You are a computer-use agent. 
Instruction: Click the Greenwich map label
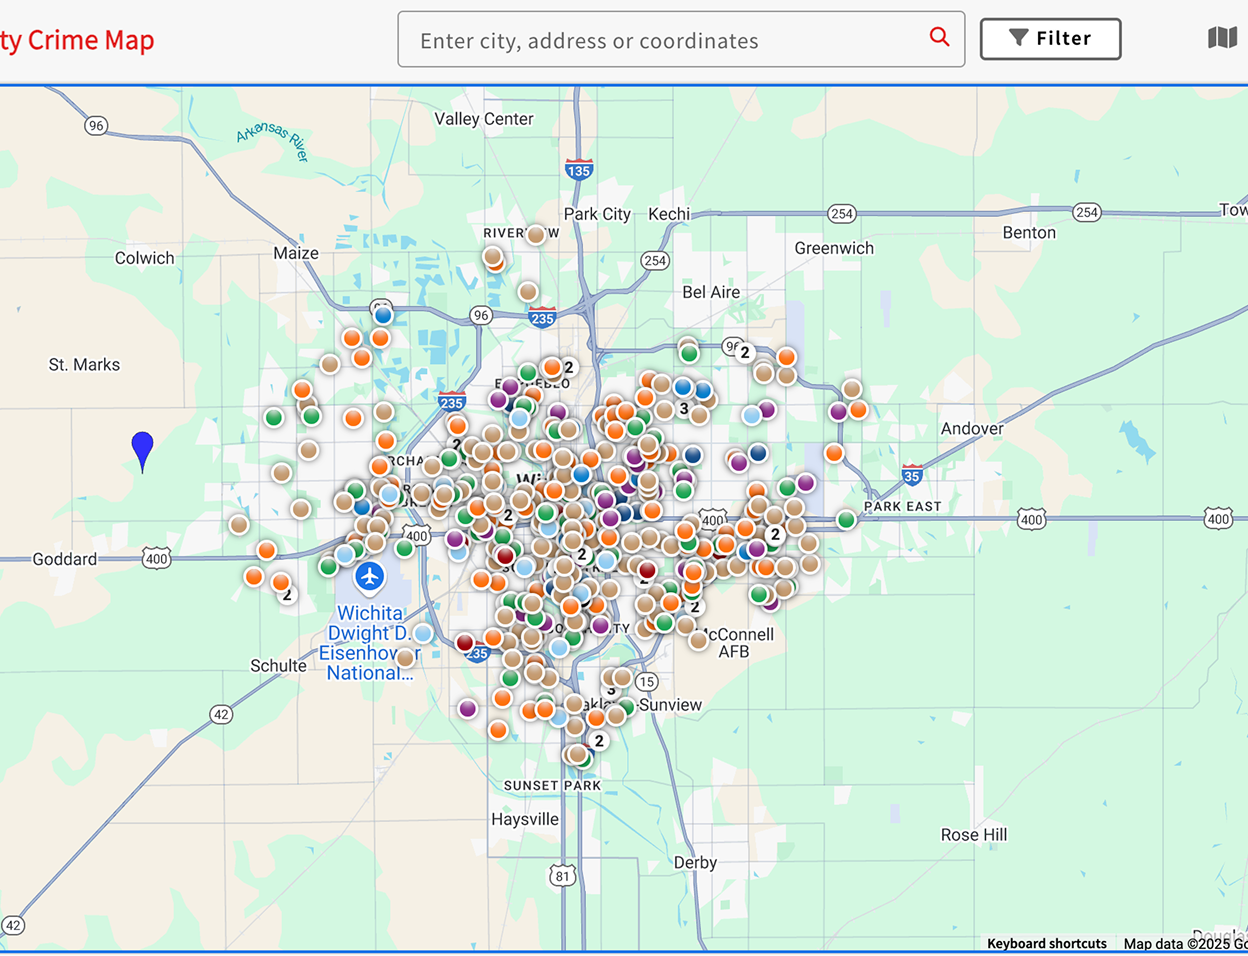pyautogui.click(x=834, y=248)
